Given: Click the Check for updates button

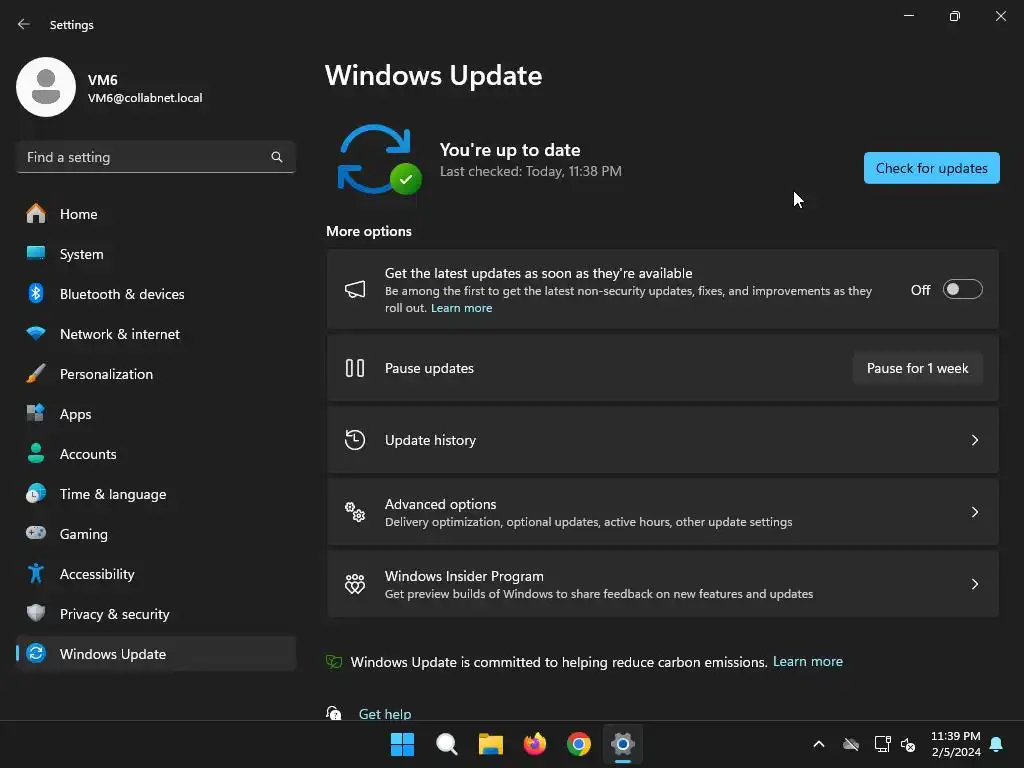Looking at the screenshot, I should (931, 168).
